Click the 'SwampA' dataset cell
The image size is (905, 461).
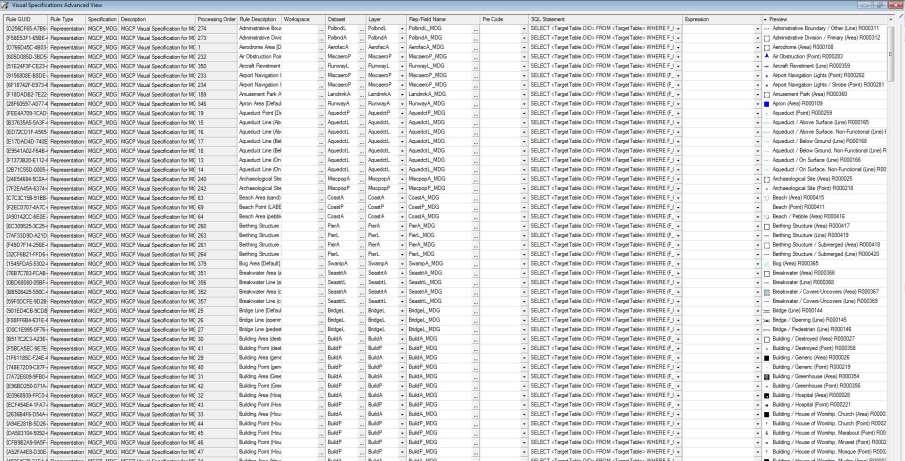tap(342, 264)
